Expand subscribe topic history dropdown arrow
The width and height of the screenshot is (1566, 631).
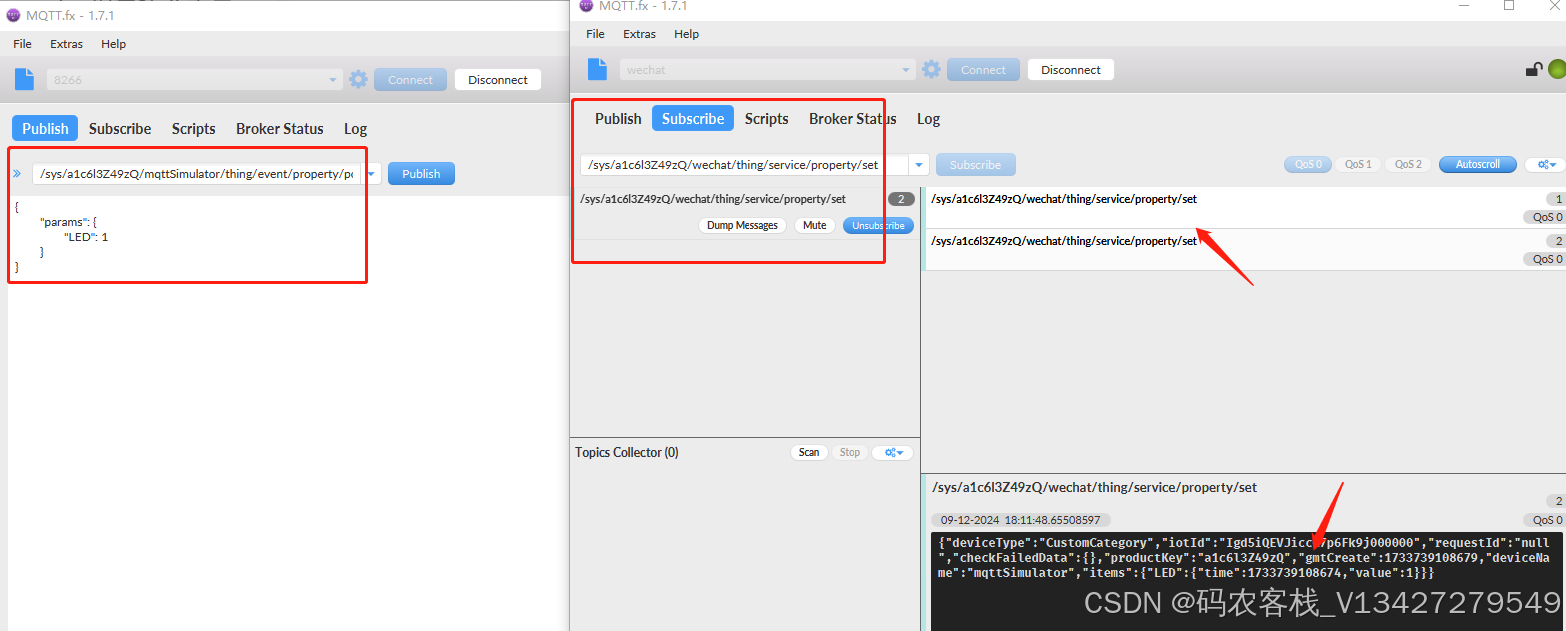tap(920, 164)
